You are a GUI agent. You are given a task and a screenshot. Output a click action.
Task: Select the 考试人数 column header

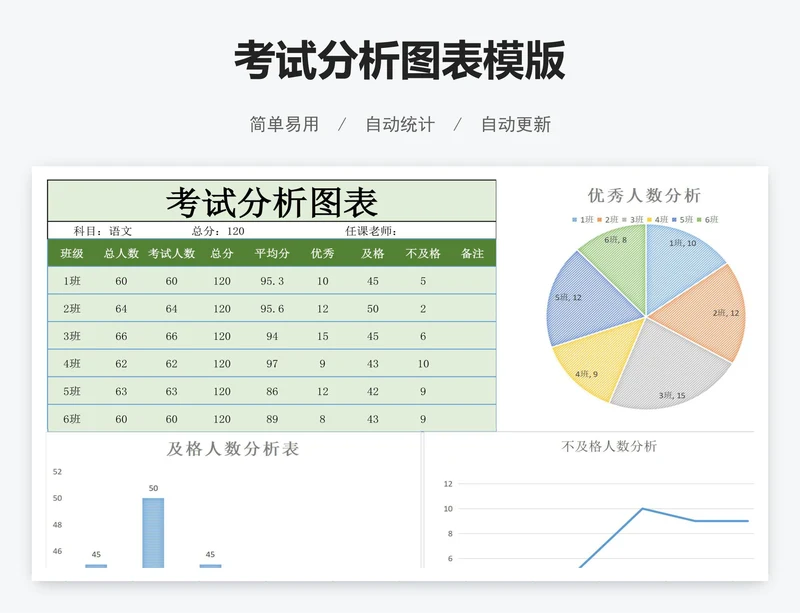point(171,253)
